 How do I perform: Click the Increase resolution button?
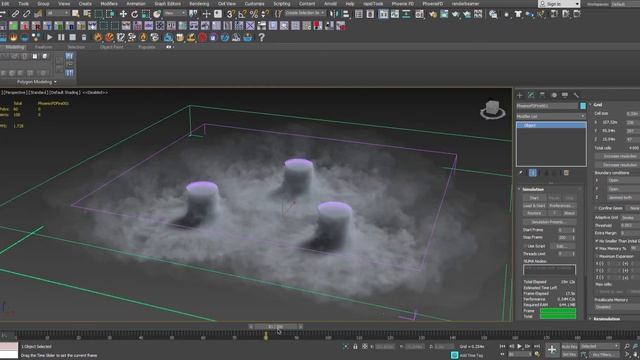click(618, 156)
